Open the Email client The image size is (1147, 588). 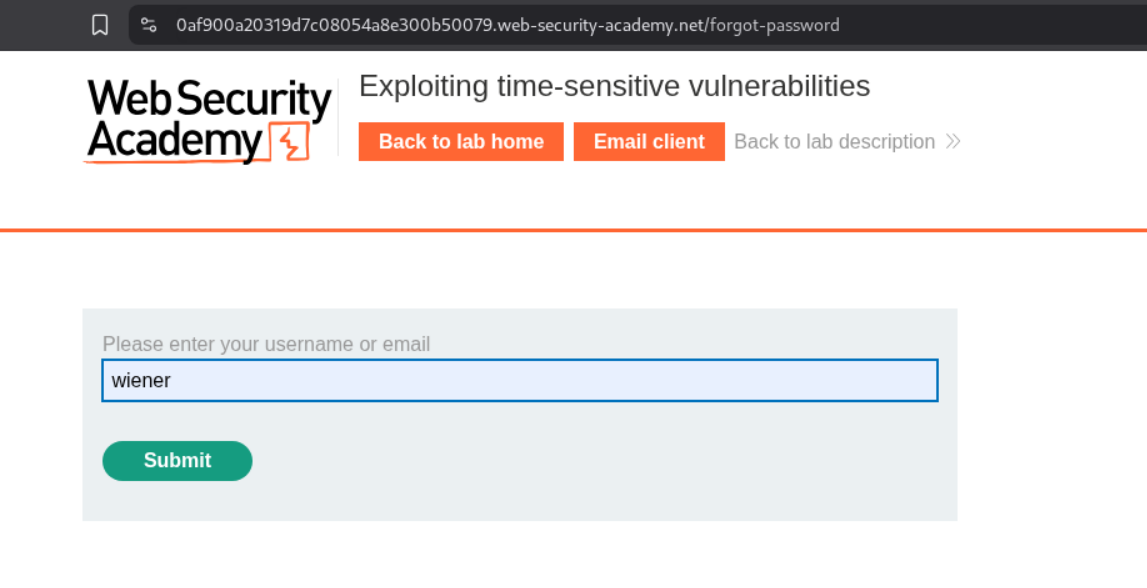click(x=649, y=142)
